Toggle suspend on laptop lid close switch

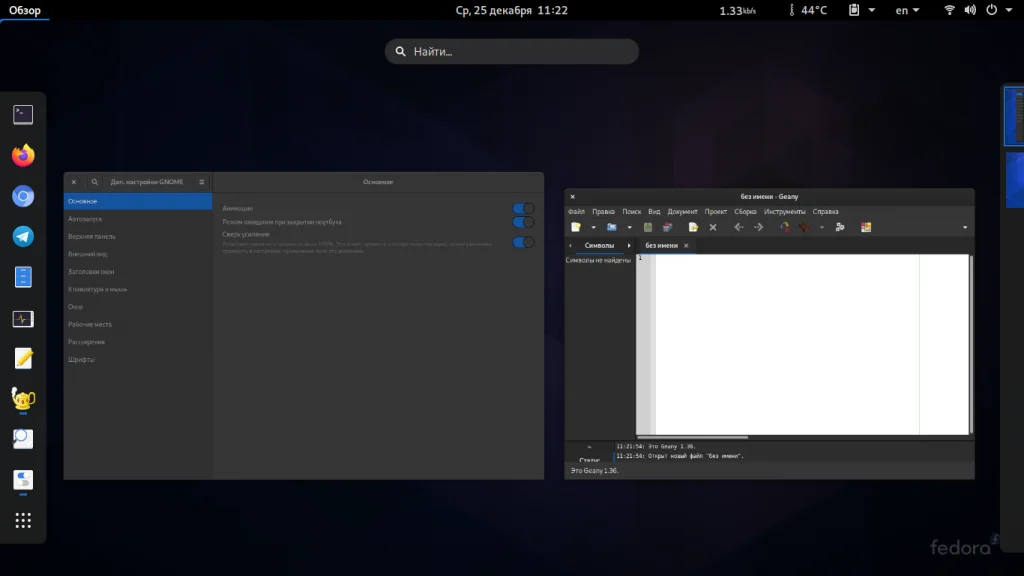tap(523, 222)
